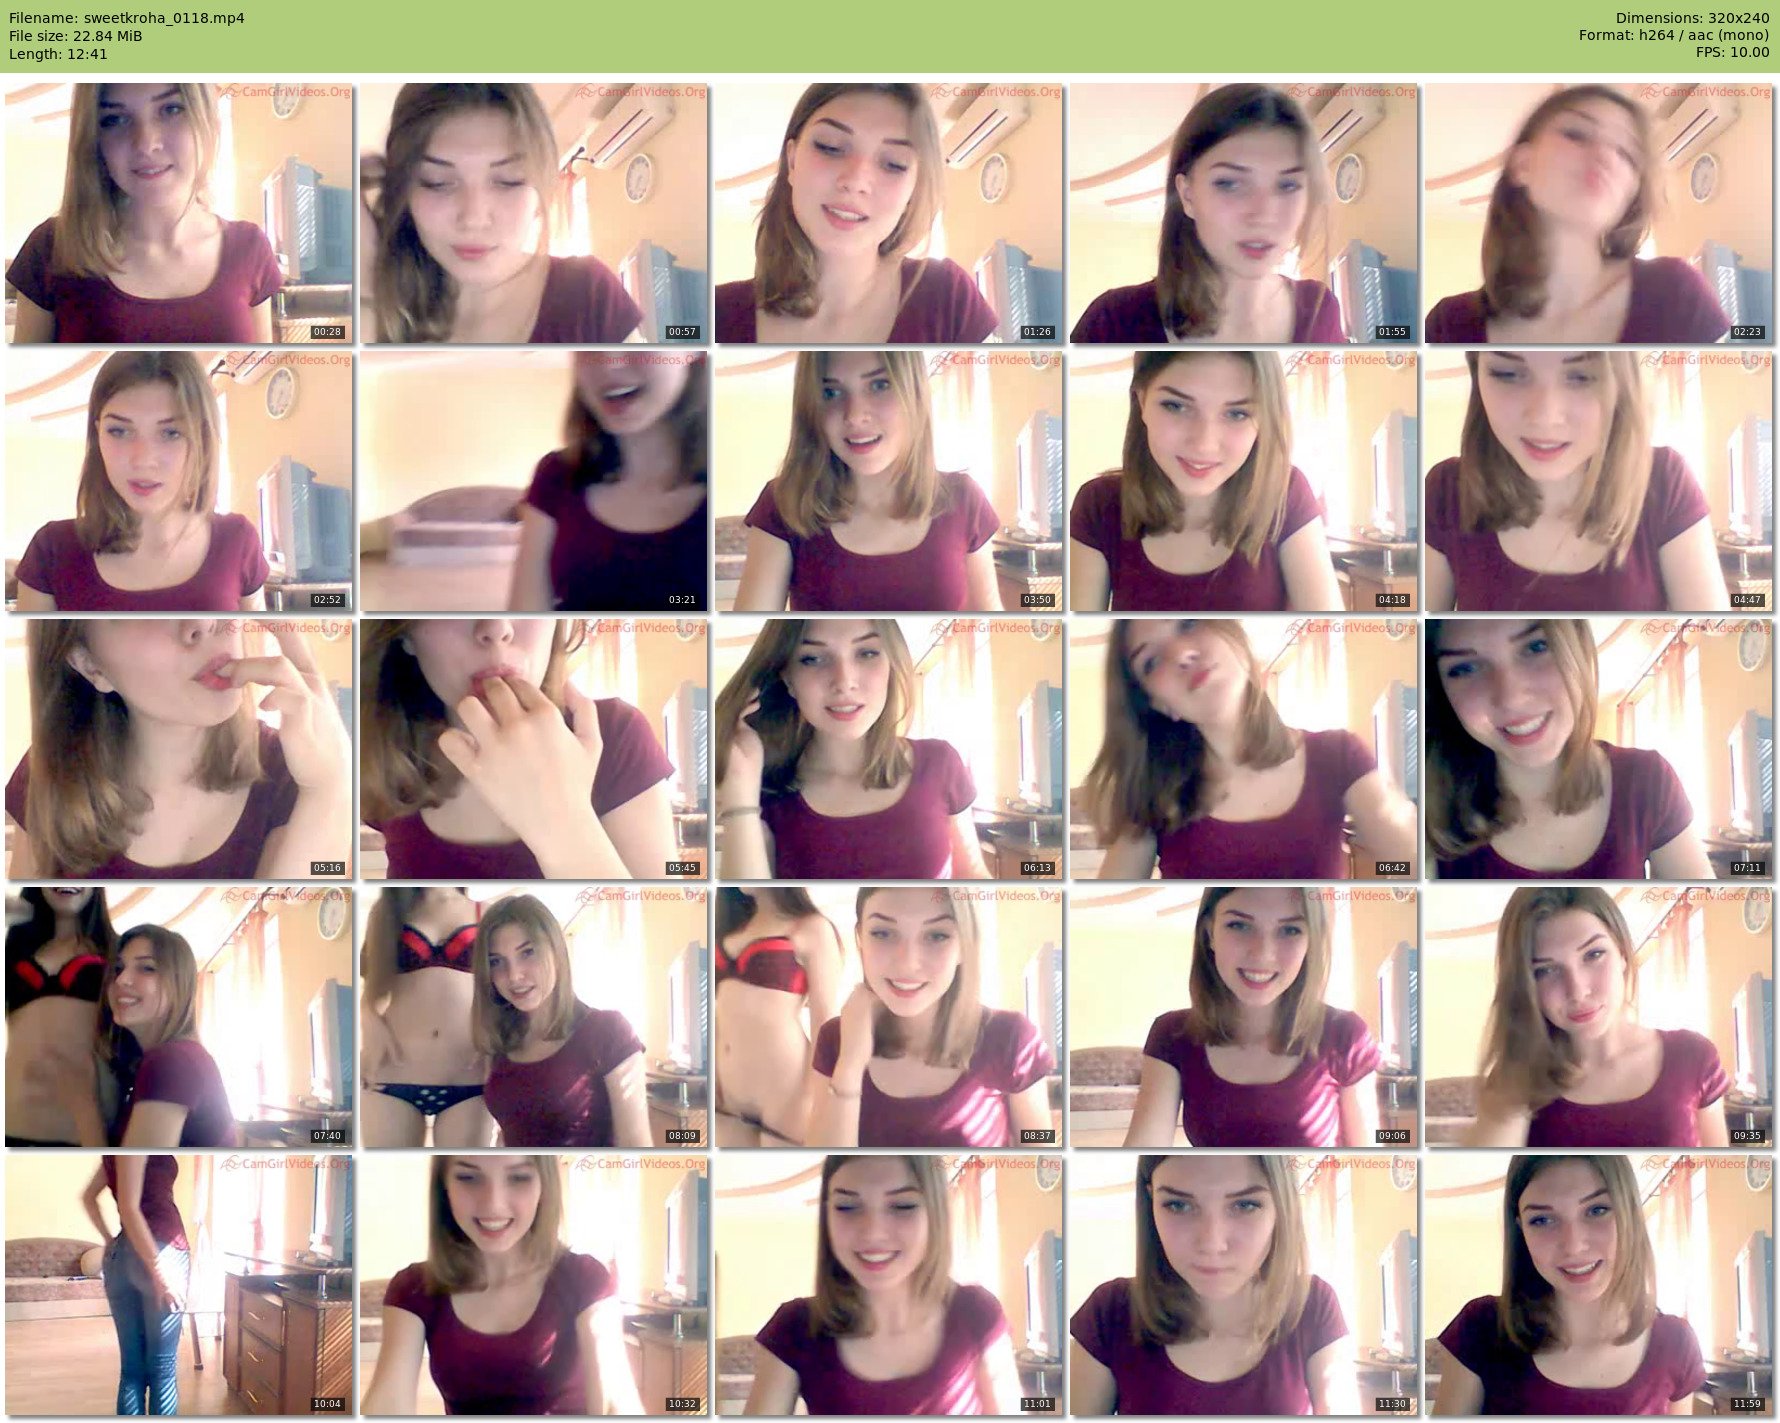Click the thumbnail with timestamp 01:26
The height and width of the screenshot is (1423, 1780).
click(x=889, y=213)
